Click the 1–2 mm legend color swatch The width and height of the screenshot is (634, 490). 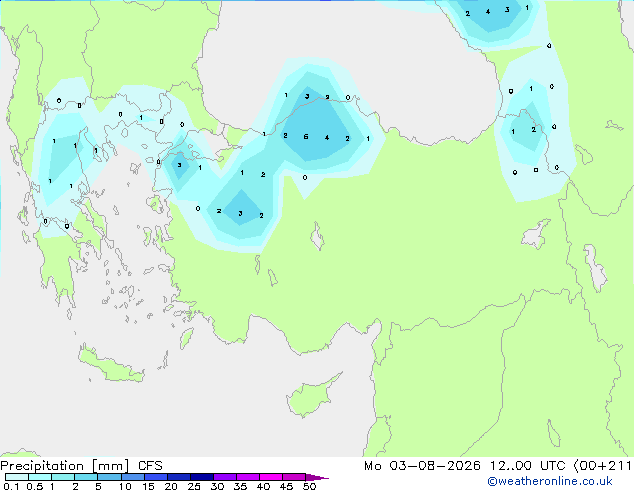63,477
